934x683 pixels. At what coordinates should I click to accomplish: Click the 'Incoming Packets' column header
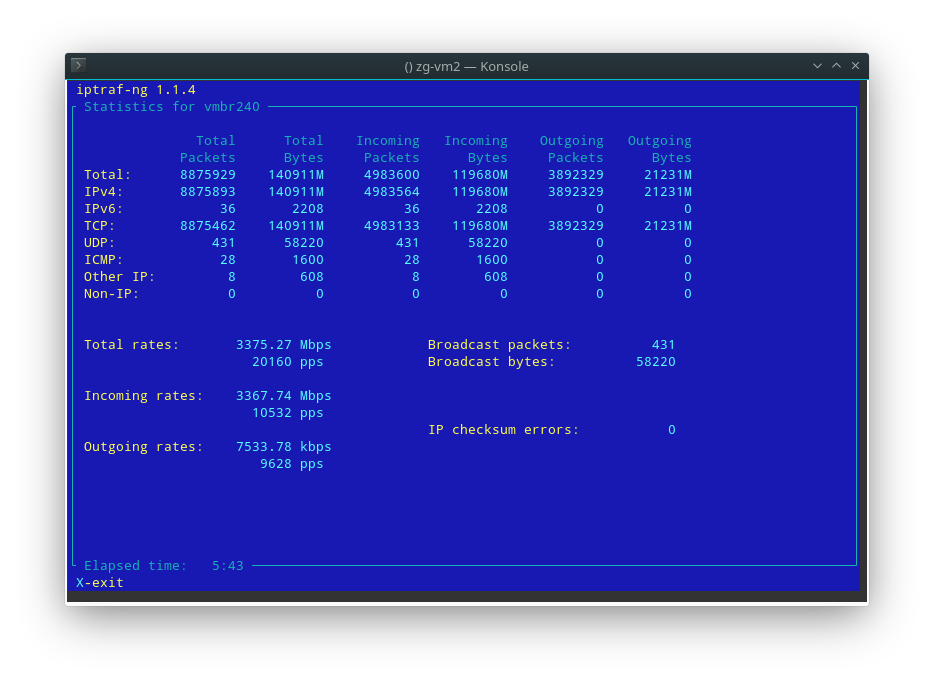tap(388, 149)
